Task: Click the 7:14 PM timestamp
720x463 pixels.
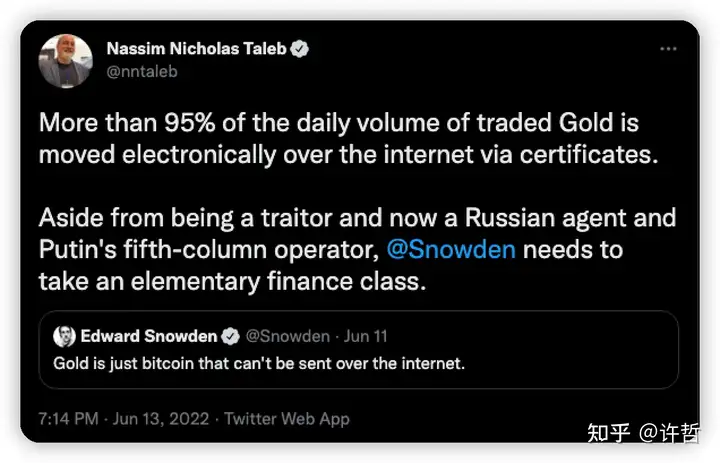Action: point(69,418)
